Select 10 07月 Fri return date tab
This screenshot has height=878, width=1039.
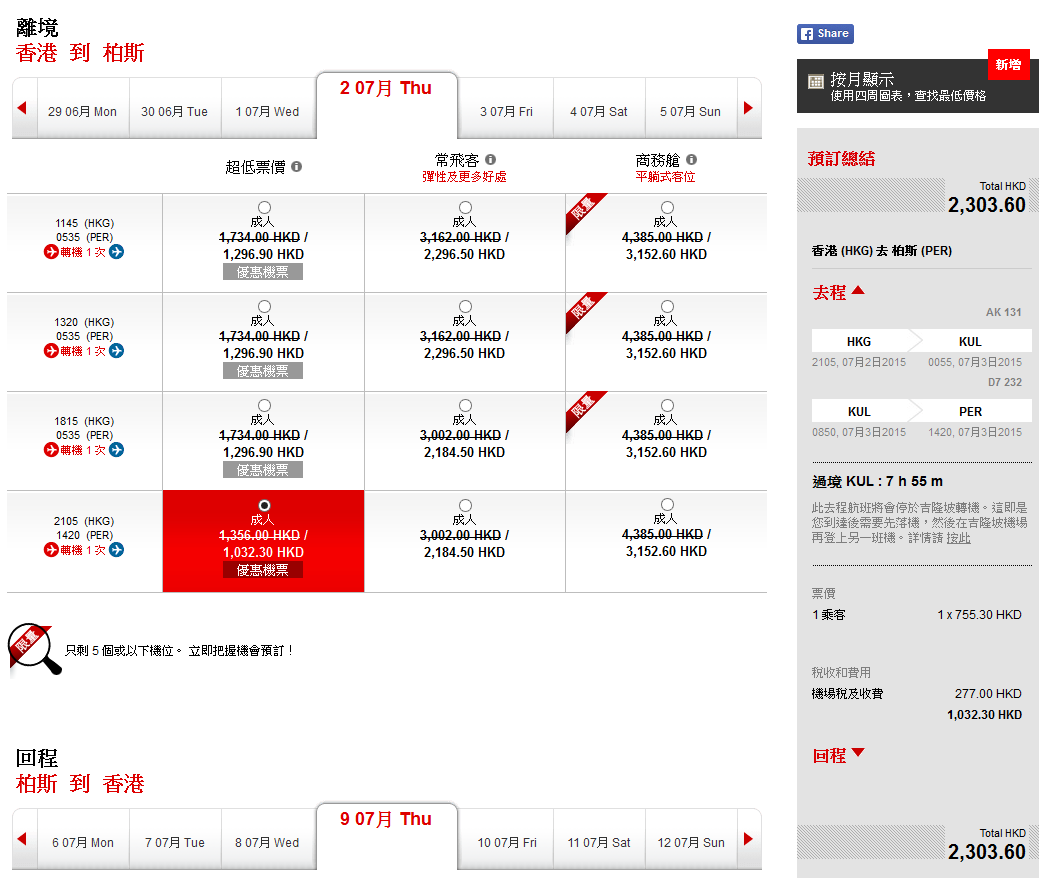pos(506,843)
